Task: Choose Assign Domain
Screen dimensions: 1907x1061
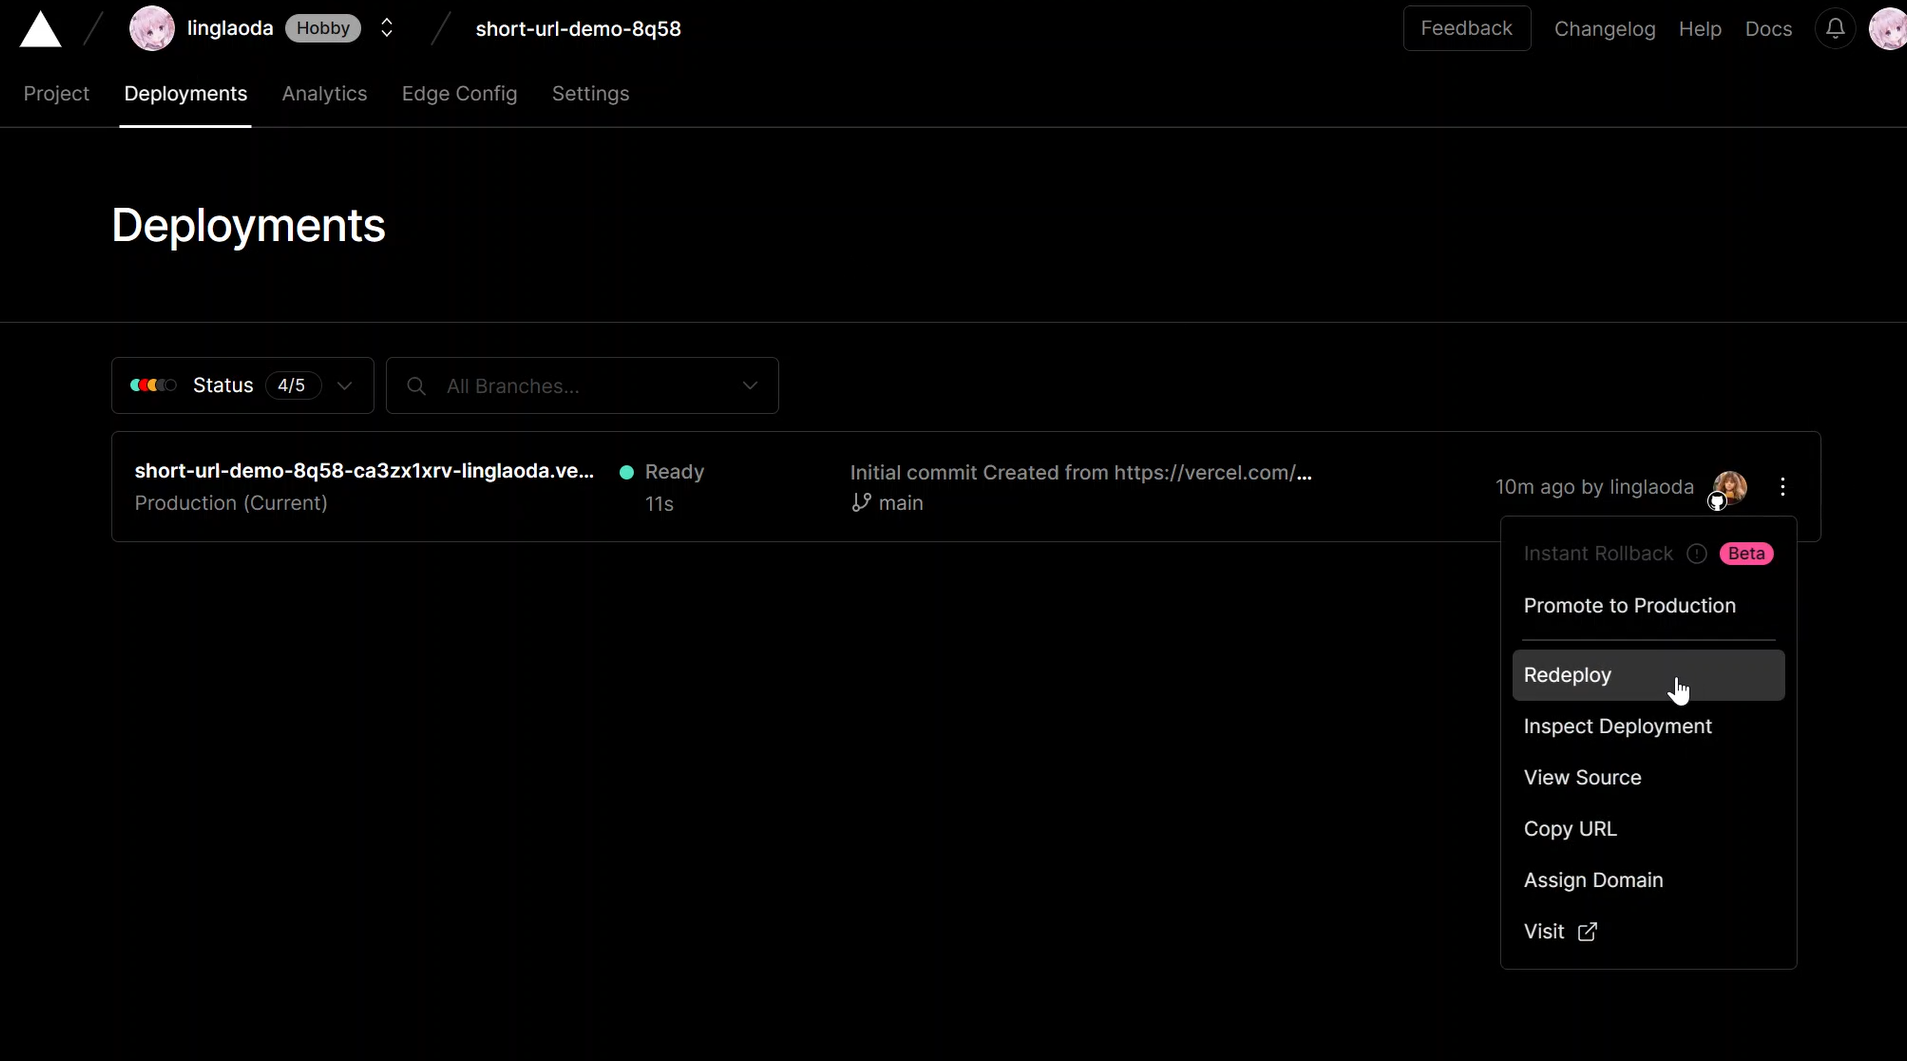Action: point(1648,880)
